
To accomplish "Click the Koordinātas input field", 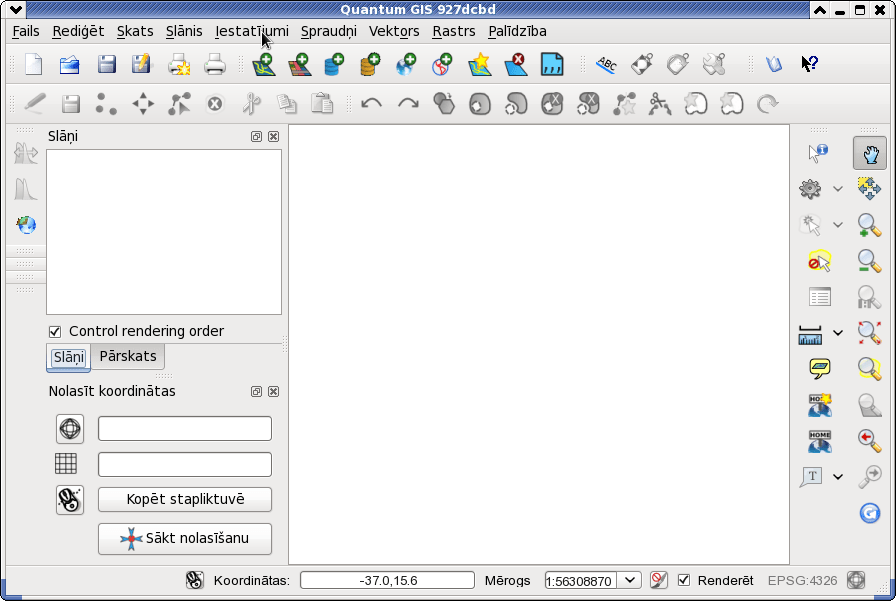I will [x=387, y=580].
